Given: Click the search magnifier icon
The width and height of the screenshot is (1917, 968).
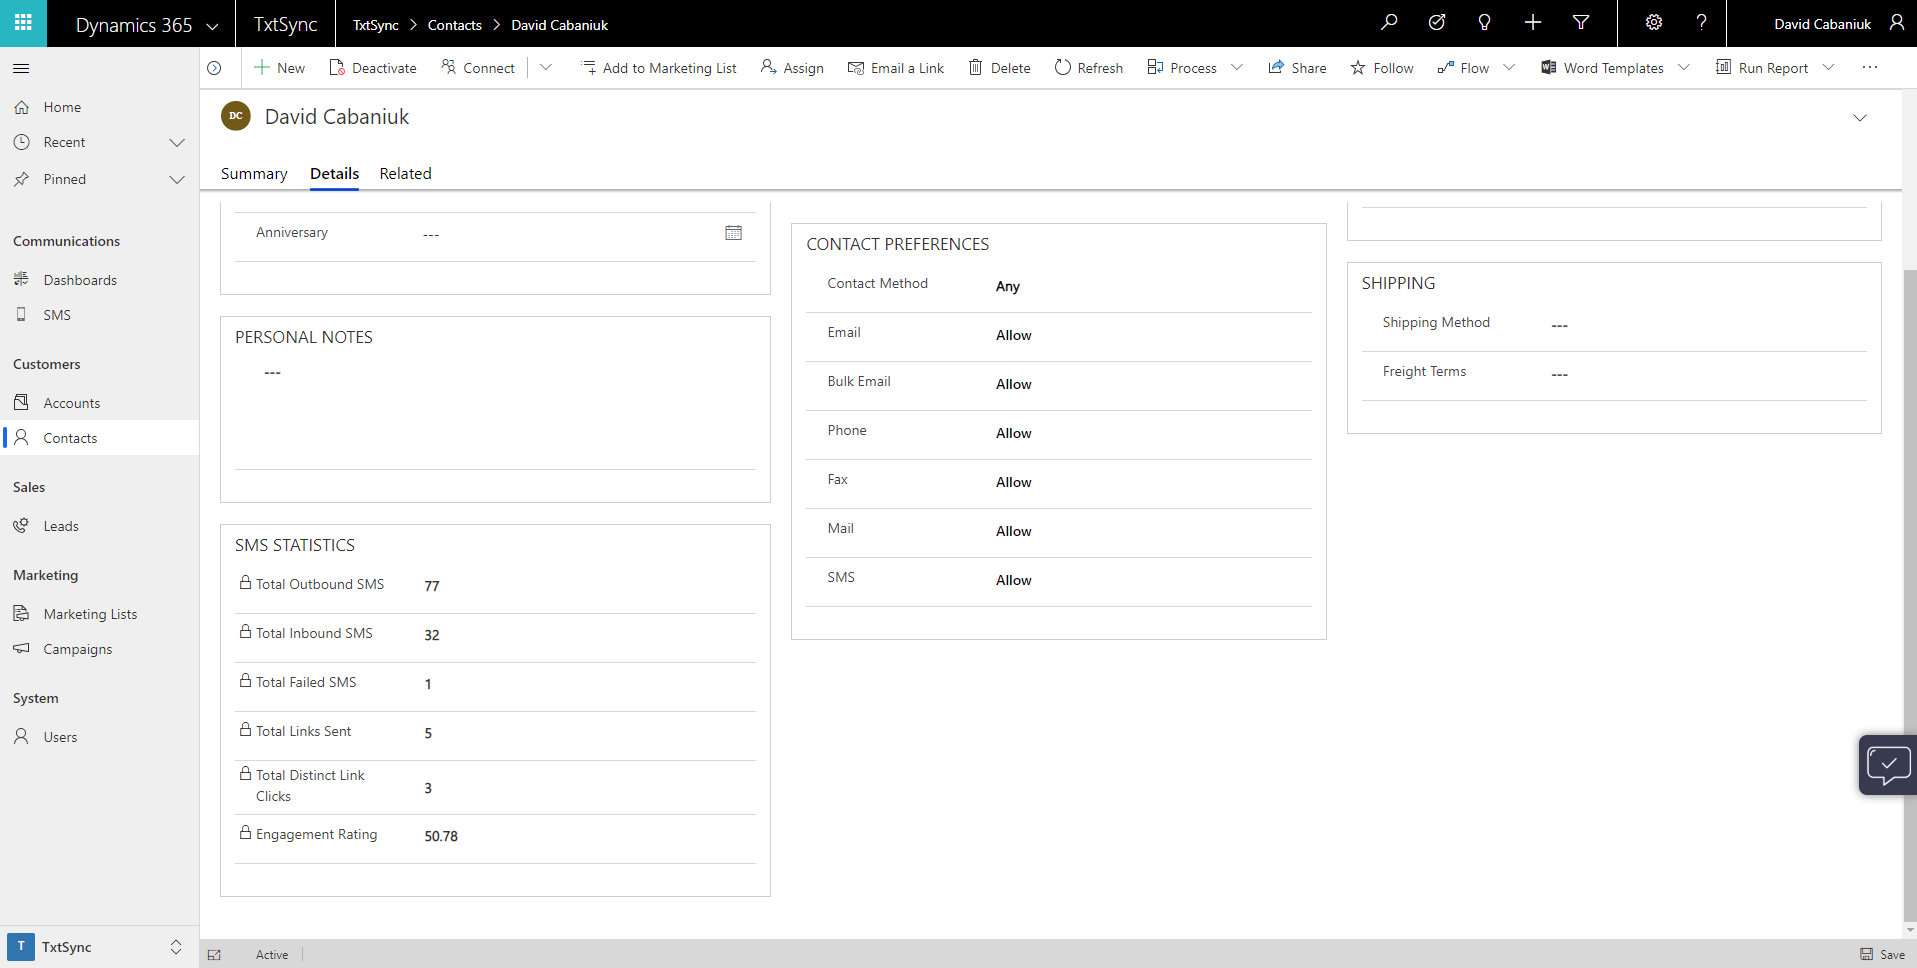Looking at the screenshot, I should click(x=1389, y=23).
